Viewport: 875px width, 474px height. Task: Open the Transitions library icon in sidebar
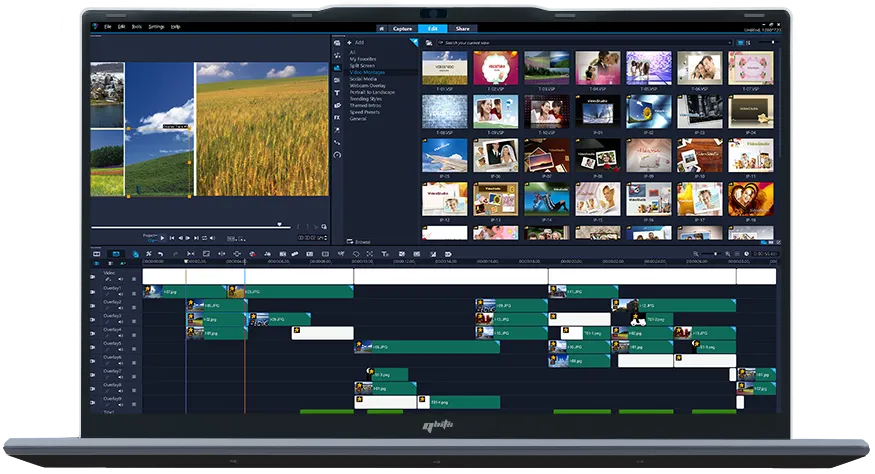(337, 80)
